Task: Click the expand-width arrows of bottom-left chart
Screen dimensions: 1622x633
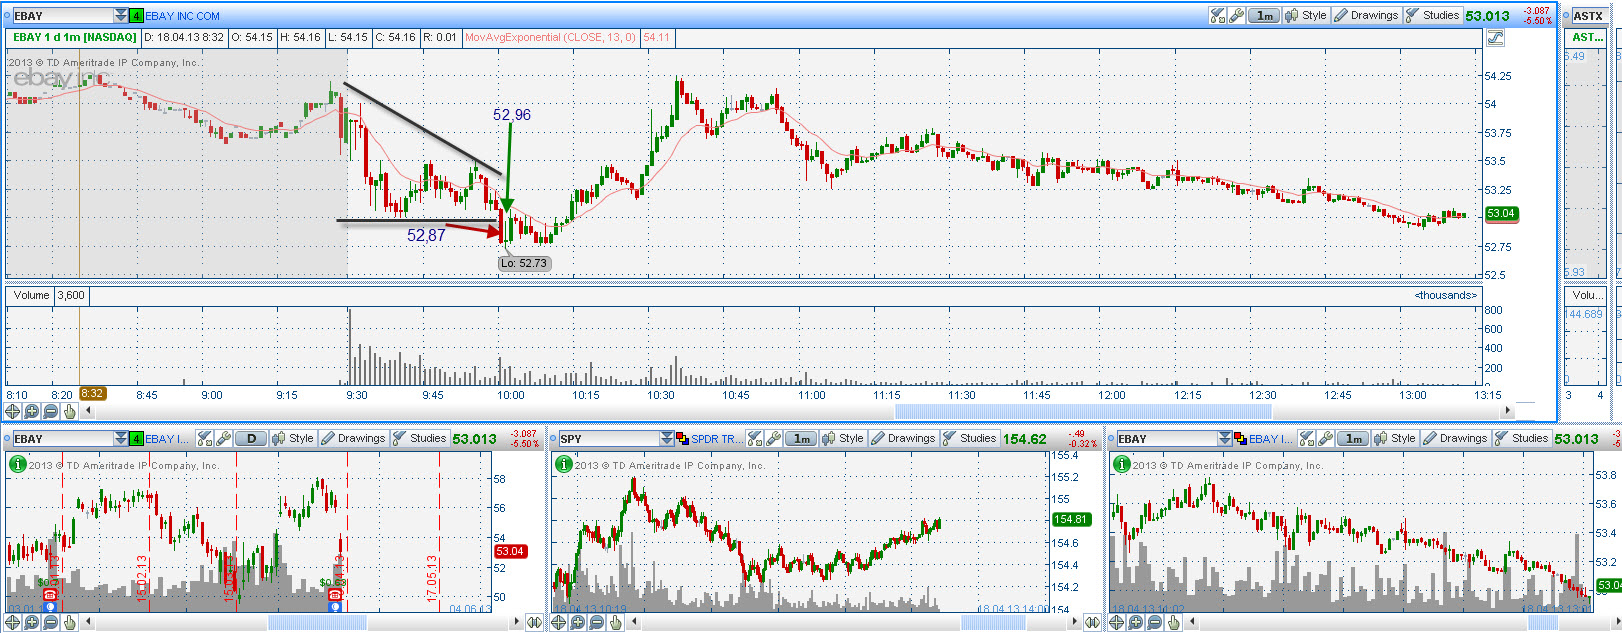Action: click(x=533, y=622)
